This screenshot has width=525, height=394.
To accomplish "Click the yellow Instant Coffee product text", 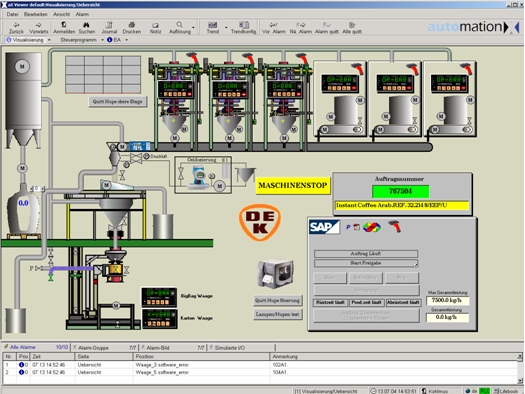I will pos(402,206).
